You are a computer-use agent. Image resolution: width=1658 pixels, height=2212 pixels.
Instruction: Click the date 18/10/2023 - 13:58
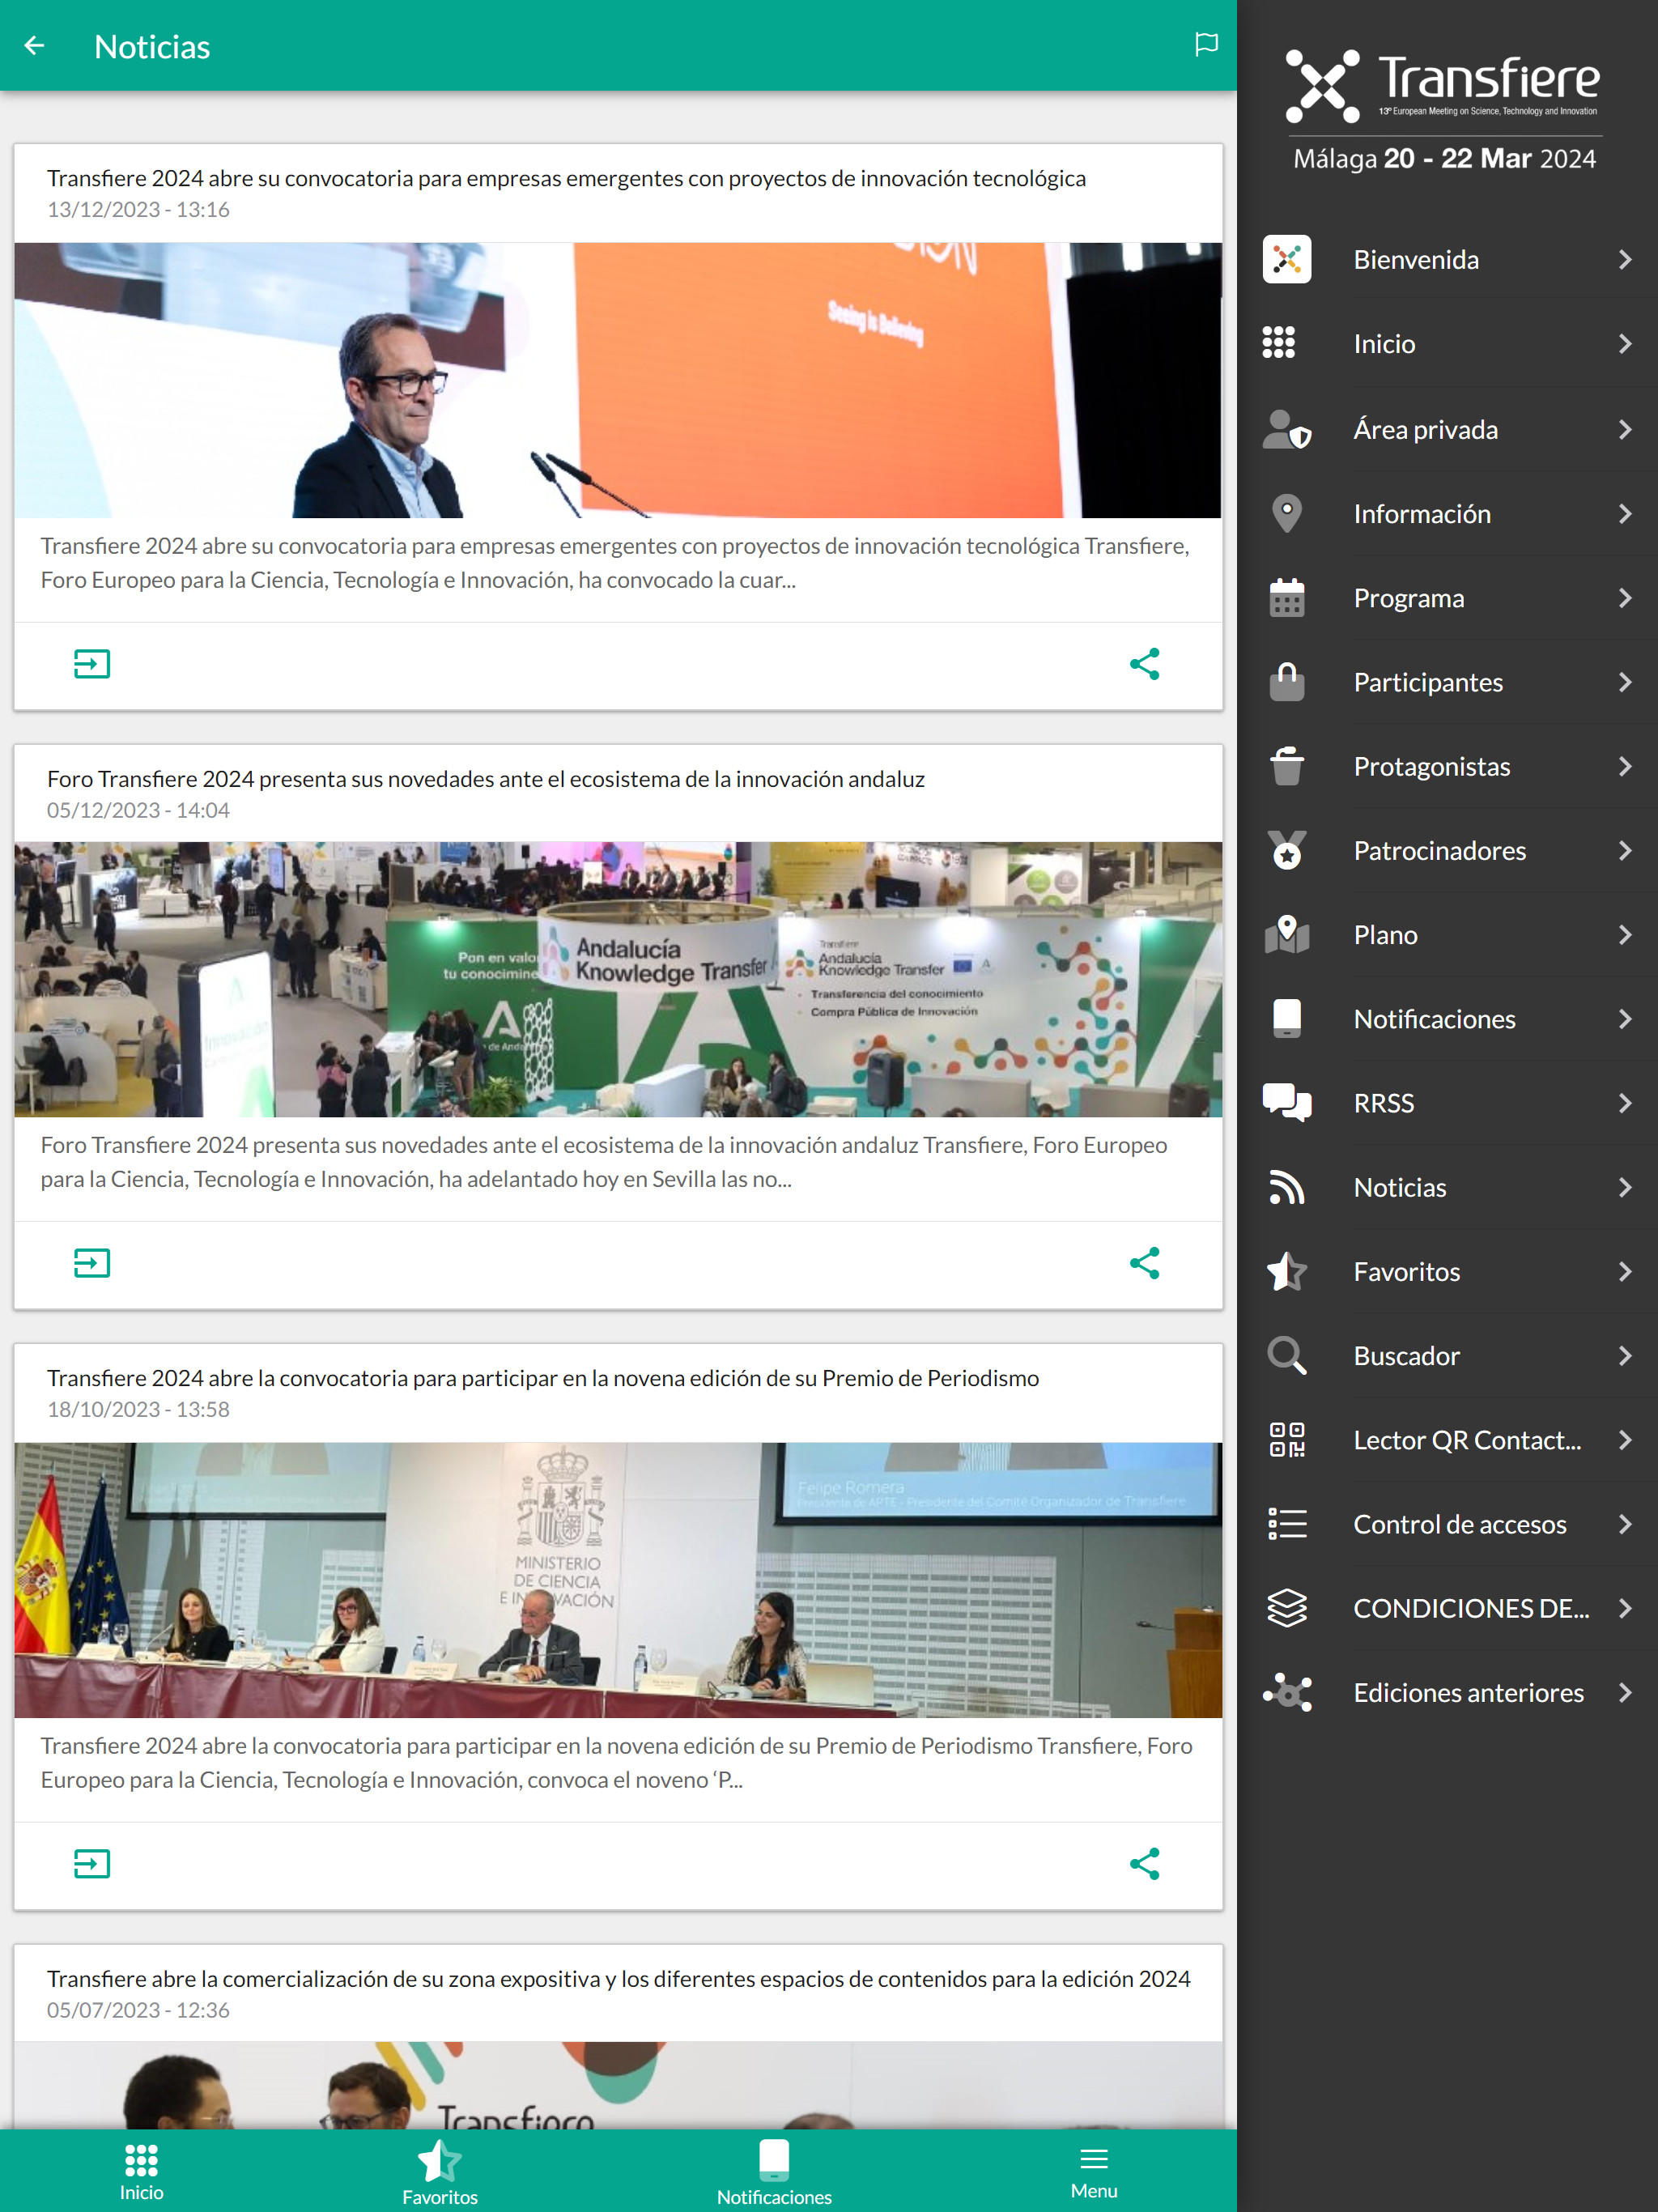point(138,1409)
